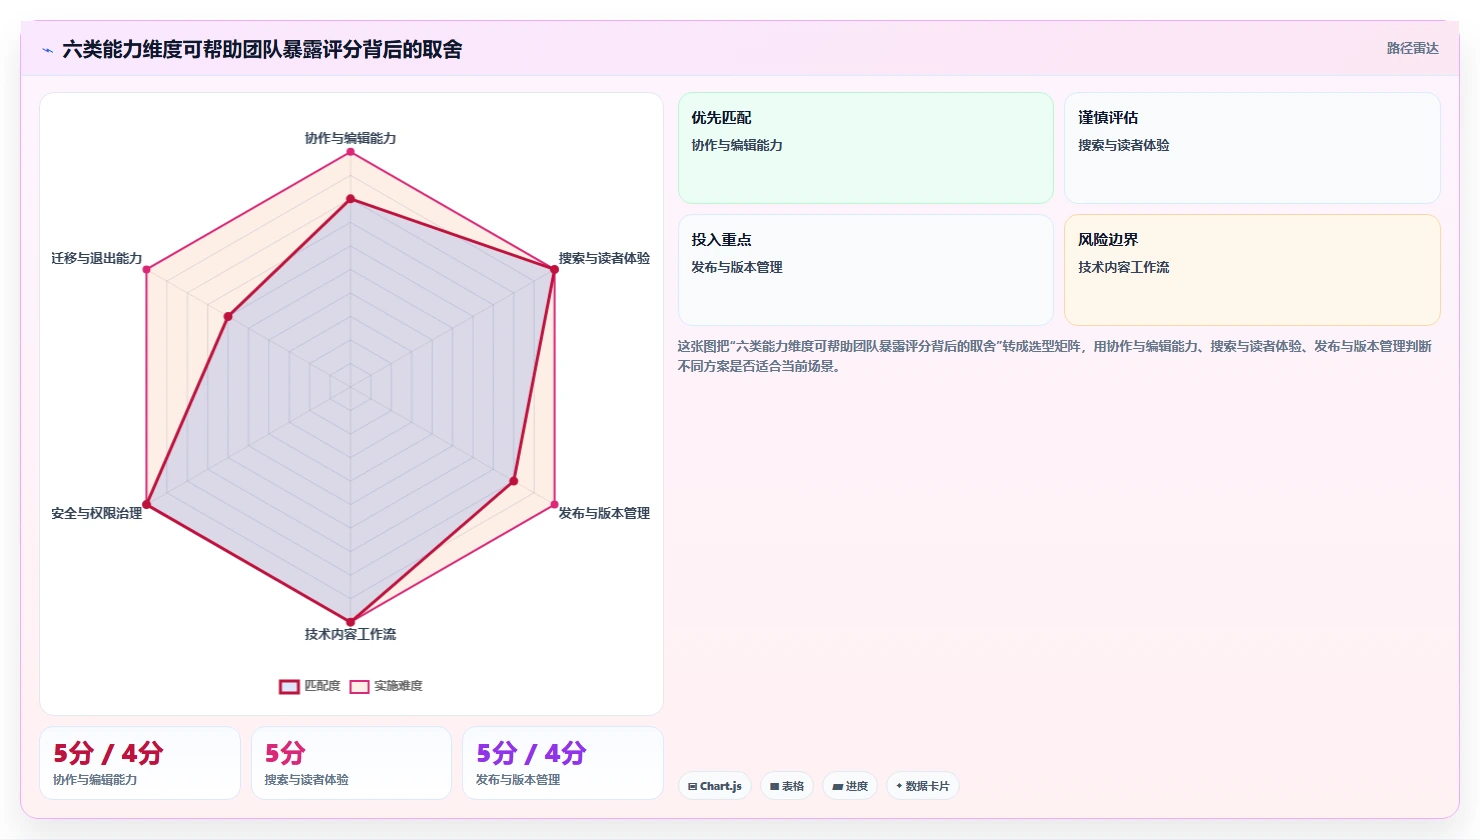Select the 进度 tag chip
The width and height of the screenshot is (1480, 840).
tap(850, 786)
